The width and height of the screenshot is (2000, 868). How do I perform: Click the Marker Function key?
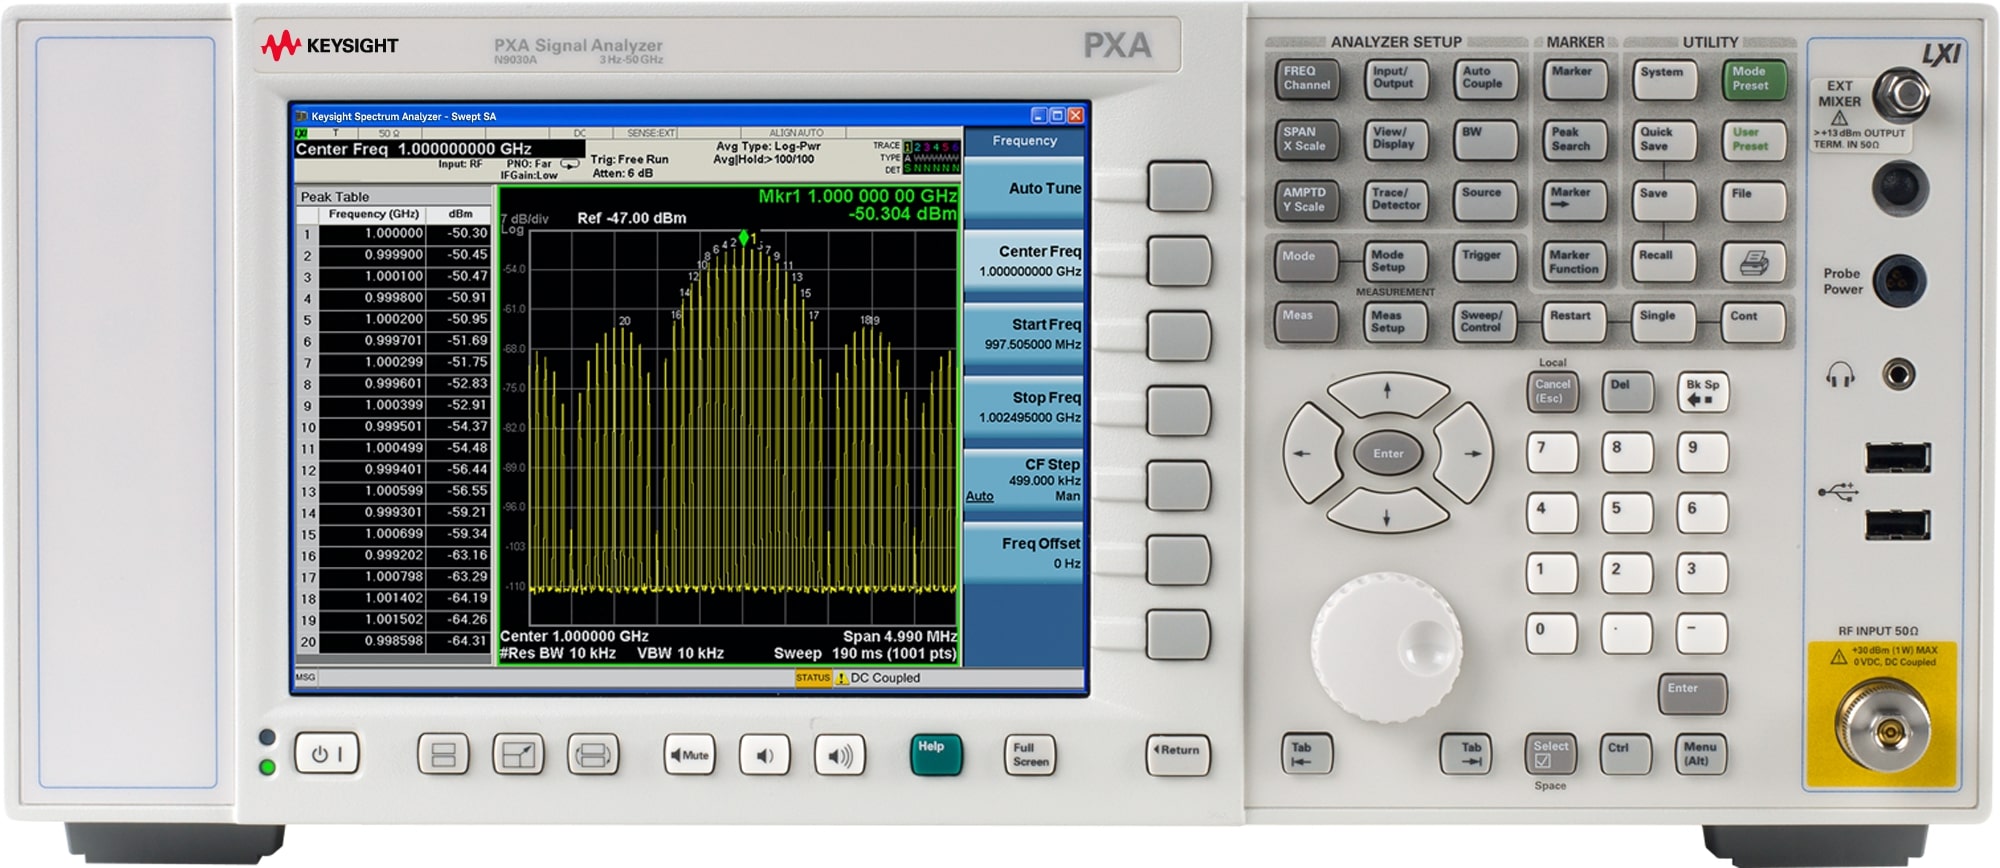(1574, 263)
